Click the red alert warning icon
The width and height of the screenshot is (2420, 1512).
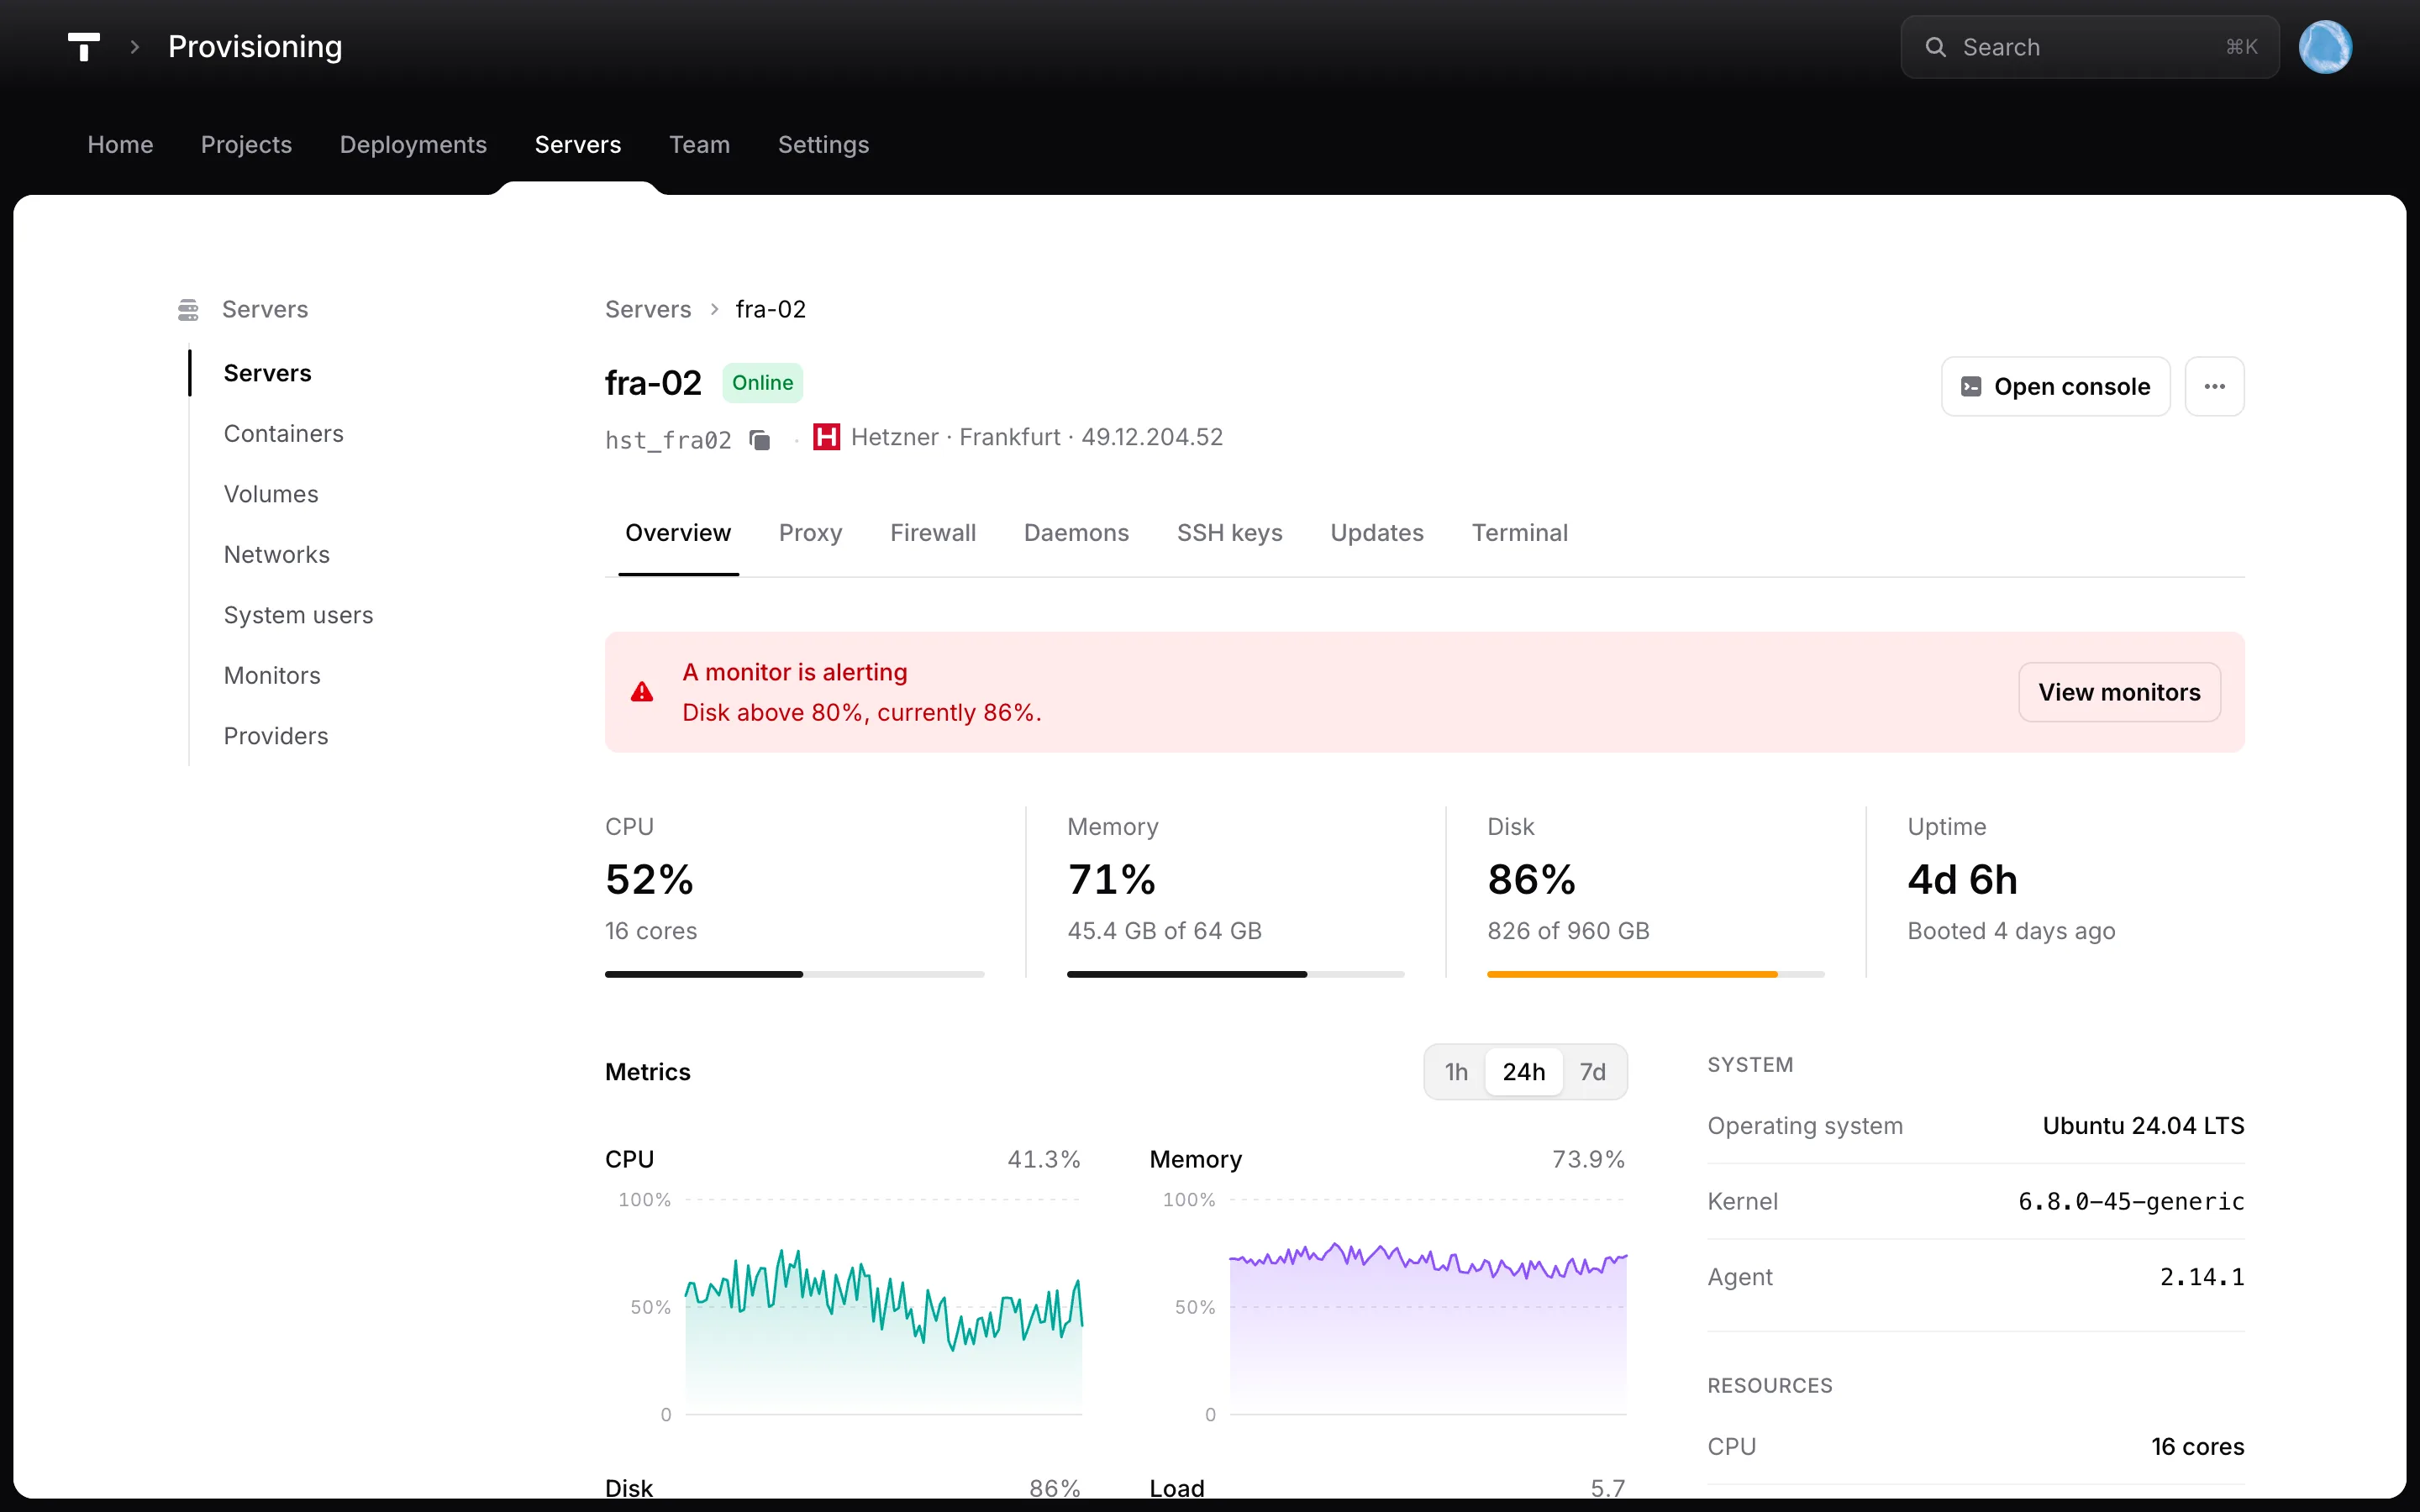tap(642, 692)
